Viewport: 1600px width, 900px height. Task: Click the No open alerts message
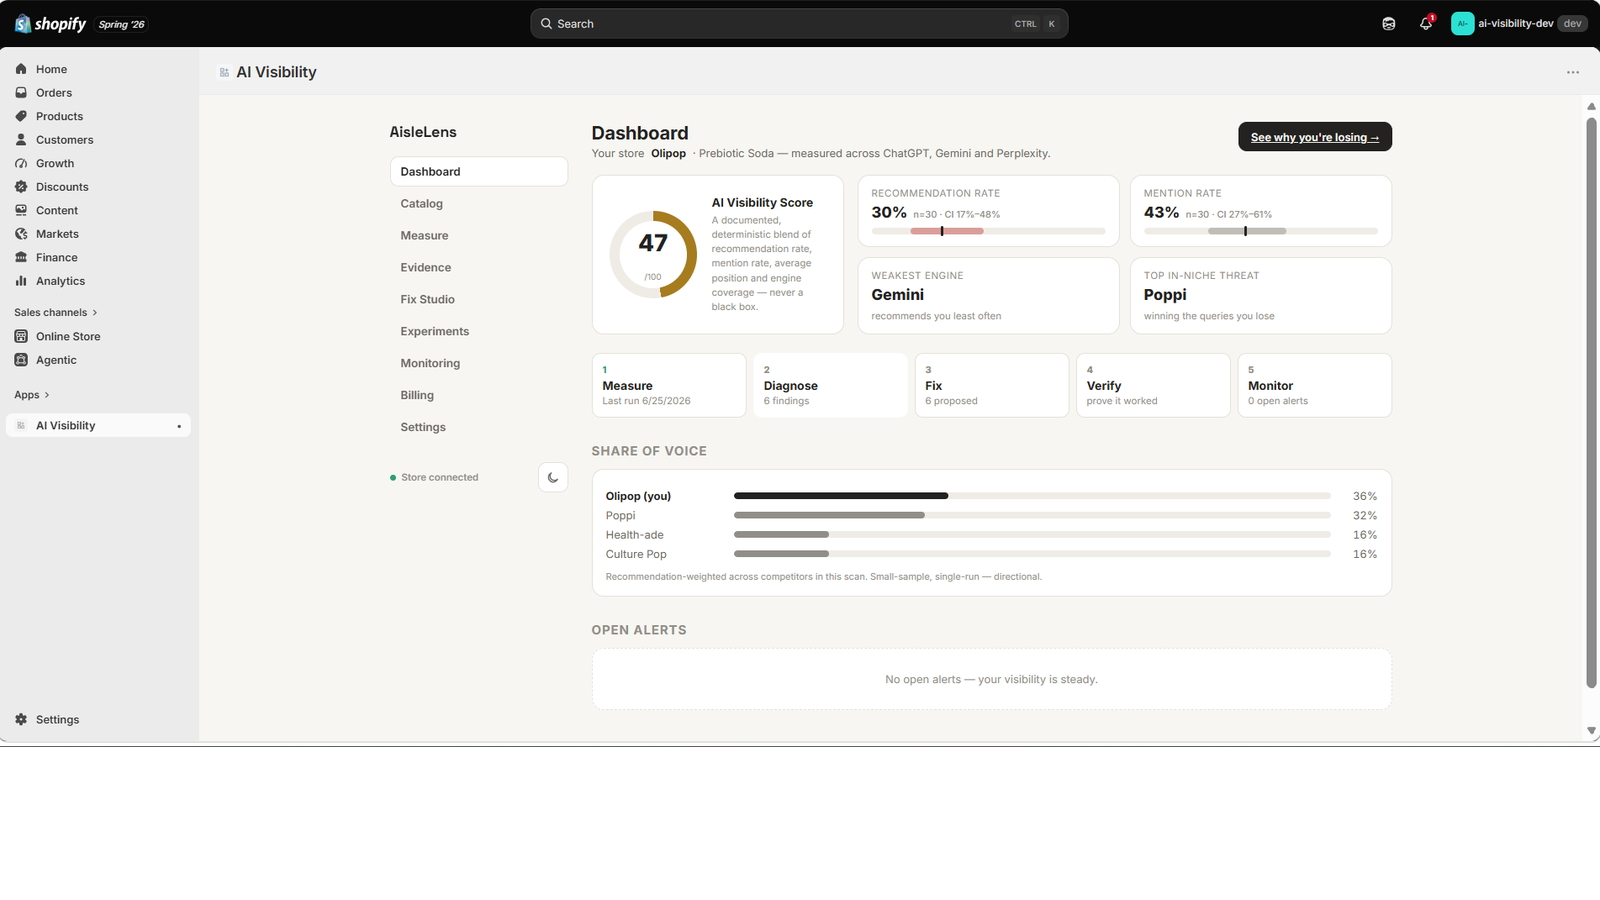point(992,680)
